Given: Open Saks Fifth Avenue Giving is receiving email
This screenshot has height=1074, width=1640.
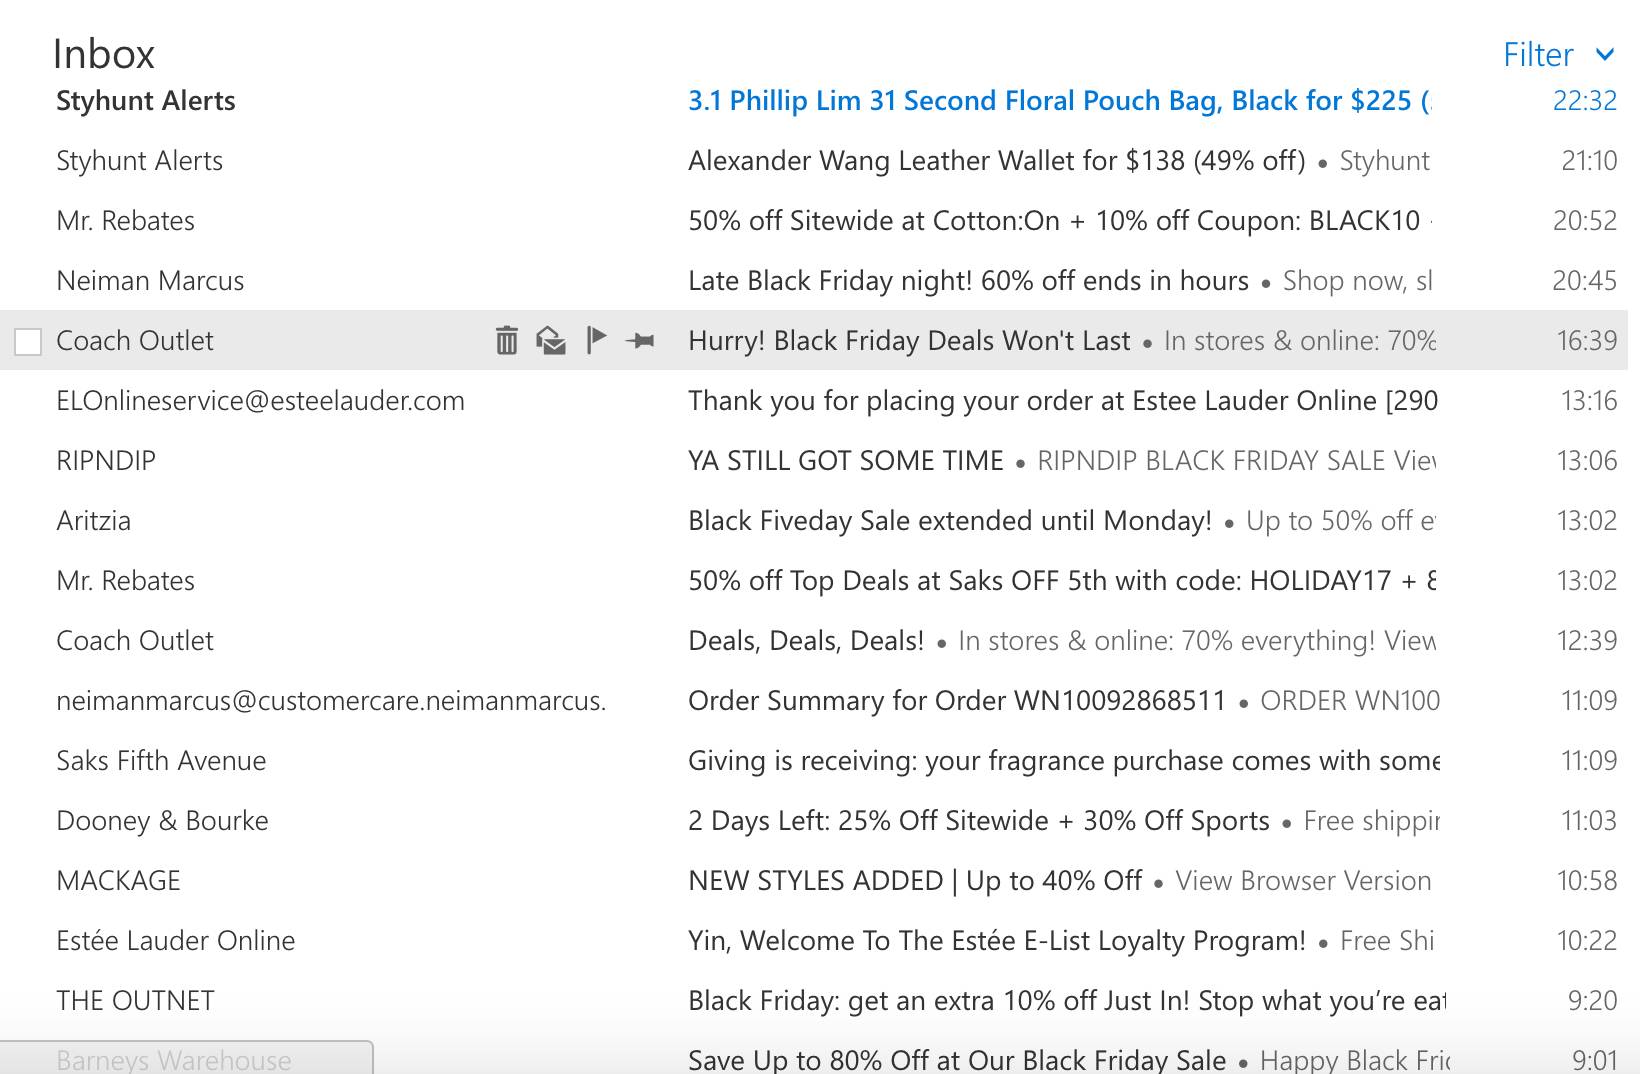Looking at the screenshot, I should tap(1062, 761).
